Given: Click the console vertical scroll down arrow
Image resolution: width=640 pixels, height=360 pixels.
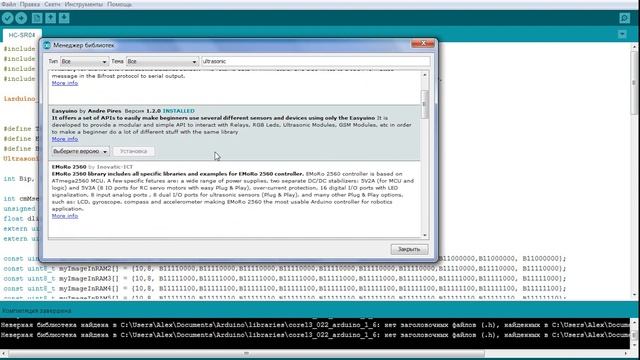Looking at the screenshot, I should [635, 345].
